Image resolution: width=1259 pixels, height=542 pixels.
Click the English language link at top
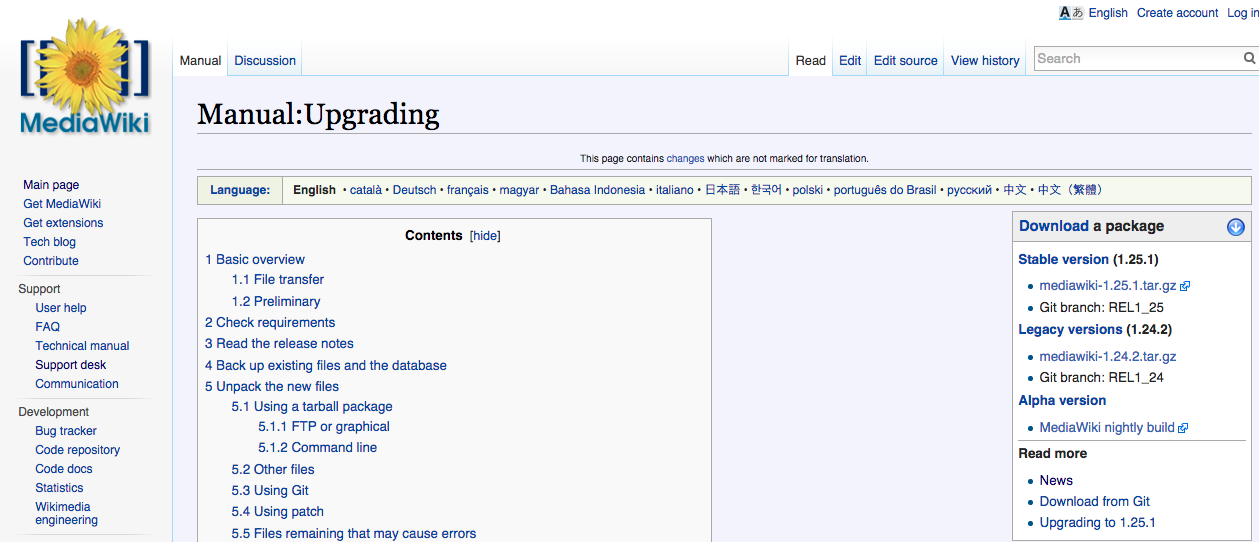[1108, 13]
